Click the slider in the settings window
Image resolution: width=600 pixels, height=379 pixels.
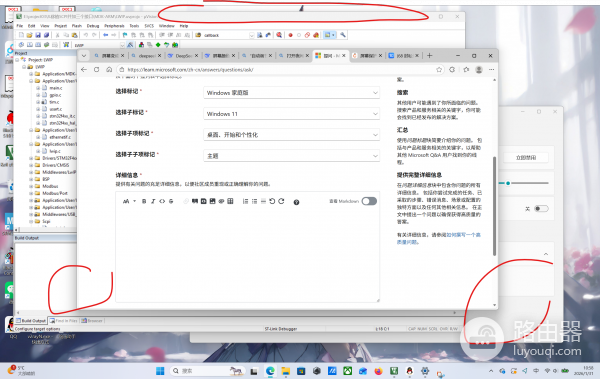pyautogui.click(x=524, y=183)
